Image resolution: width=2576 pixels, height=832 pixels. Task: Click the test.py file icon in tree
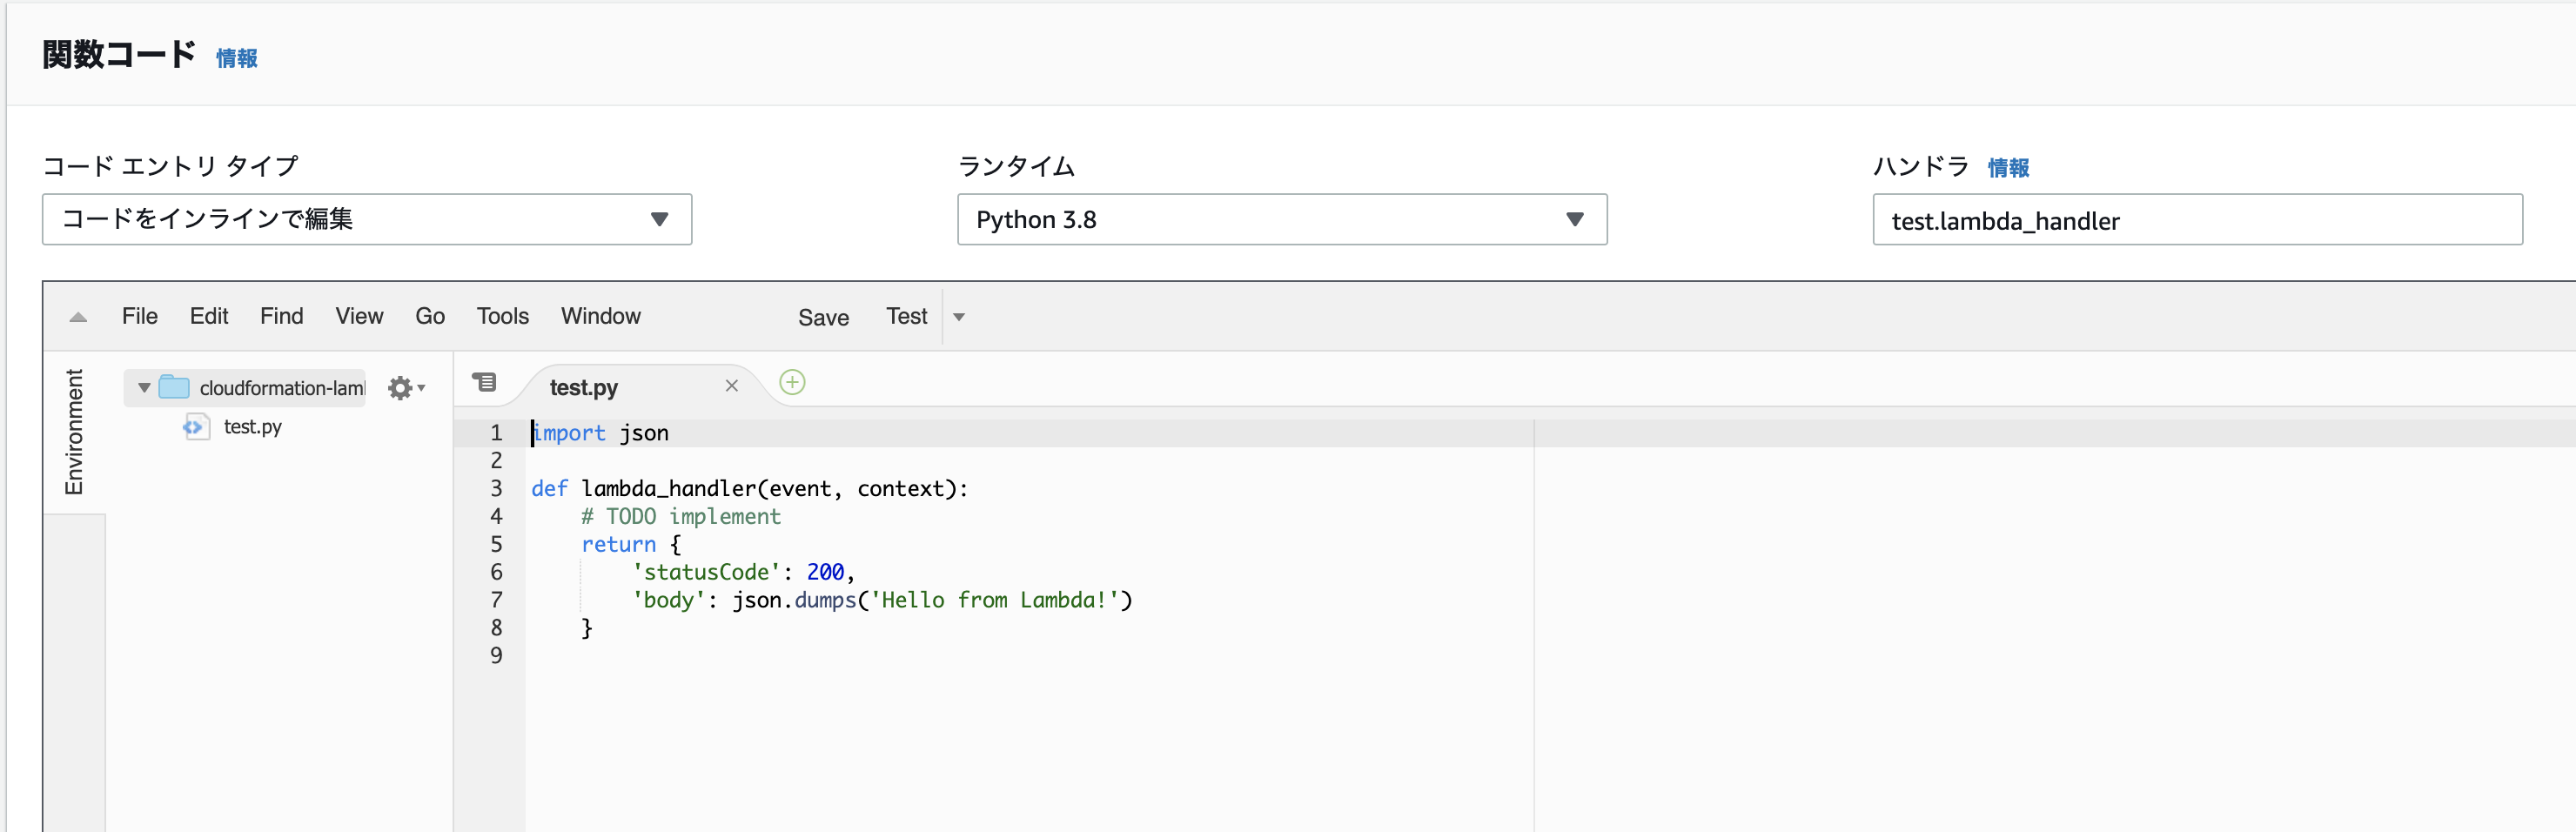(x=194, y=427)
